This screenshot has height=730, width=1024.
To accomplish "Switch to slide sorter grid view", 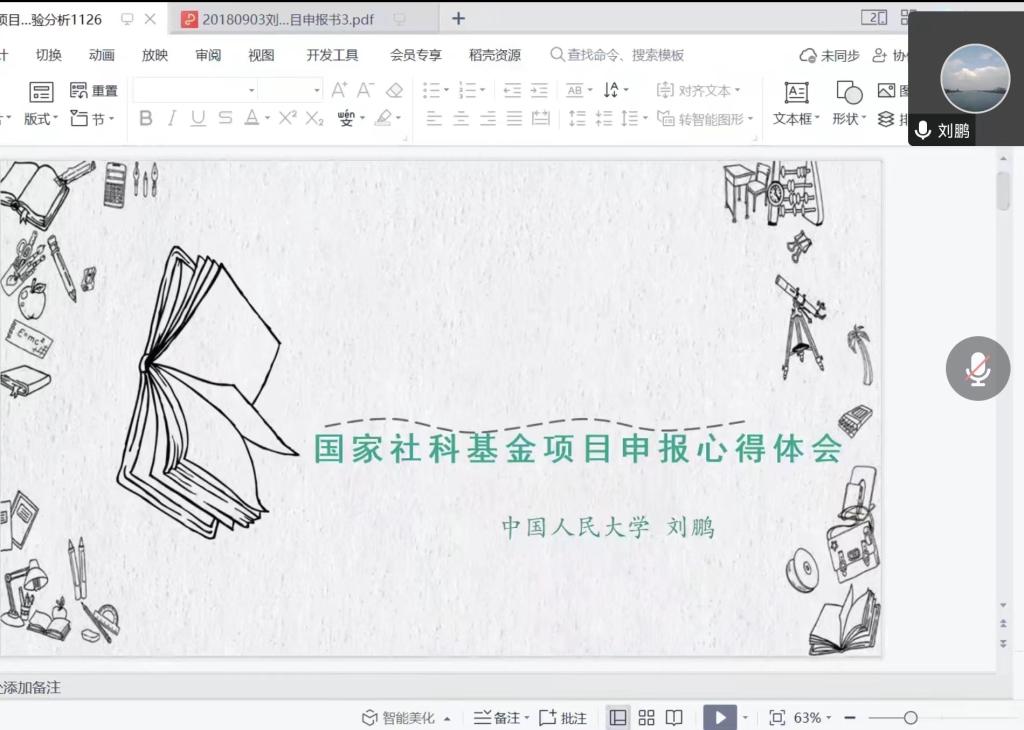I will click(646, 717).
